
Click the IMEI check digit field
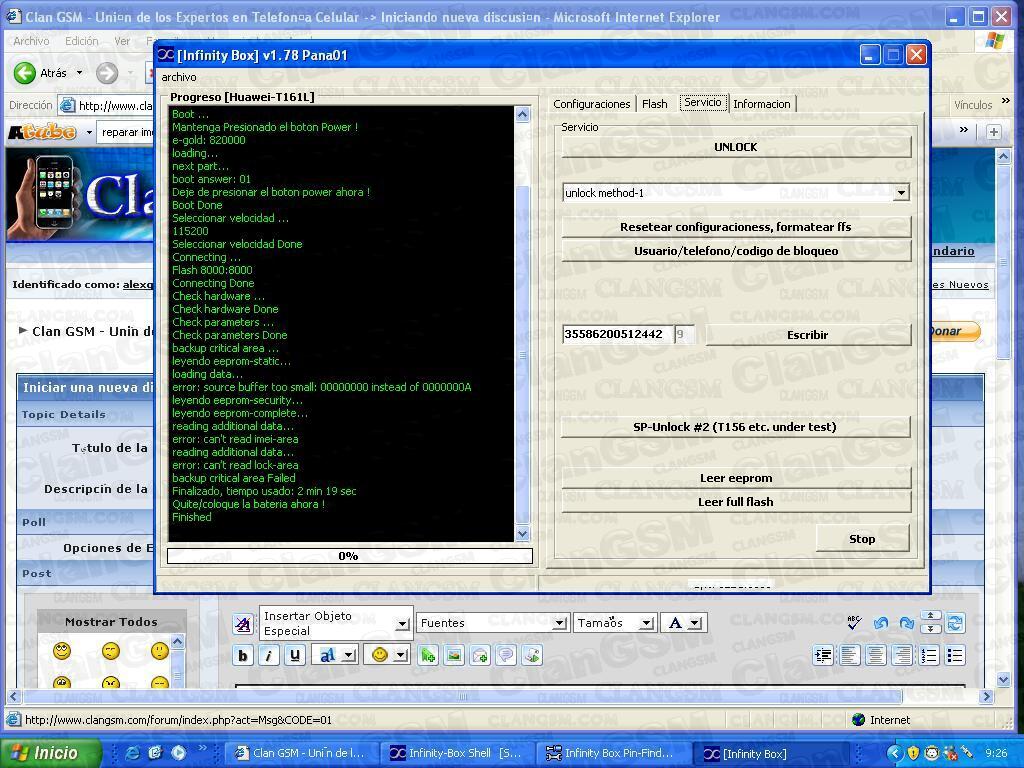point(684,334)
